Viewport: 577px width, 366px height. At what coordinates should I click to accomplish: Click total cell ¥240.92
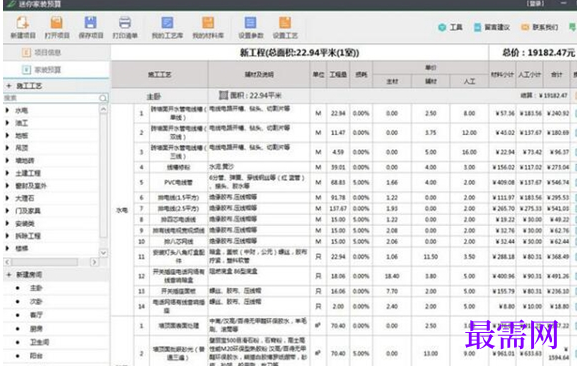coord(558,113)
